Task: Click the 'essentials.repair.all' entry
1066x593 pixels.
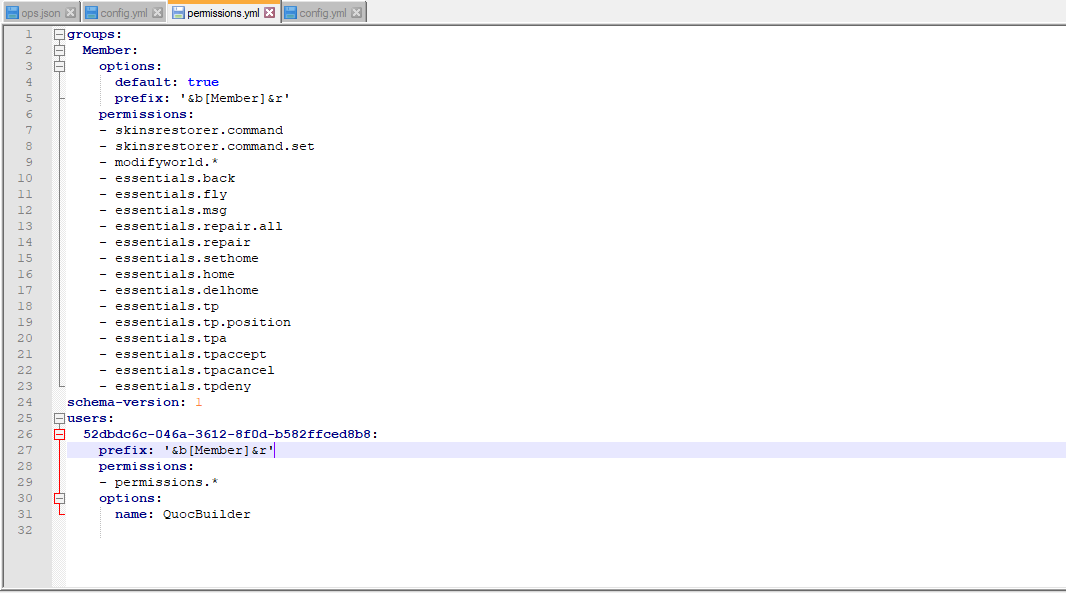Action: [199, 226]
